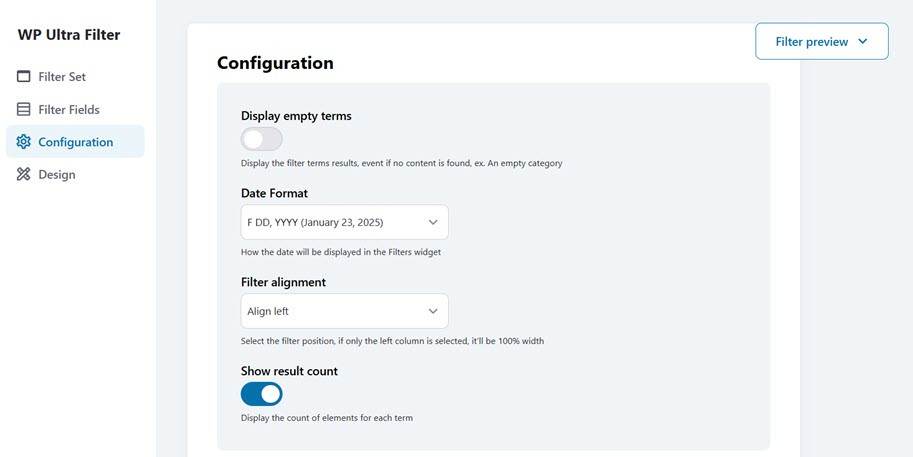Click the Design tools icon
The image size is (913, 457).
click(24, 175)
